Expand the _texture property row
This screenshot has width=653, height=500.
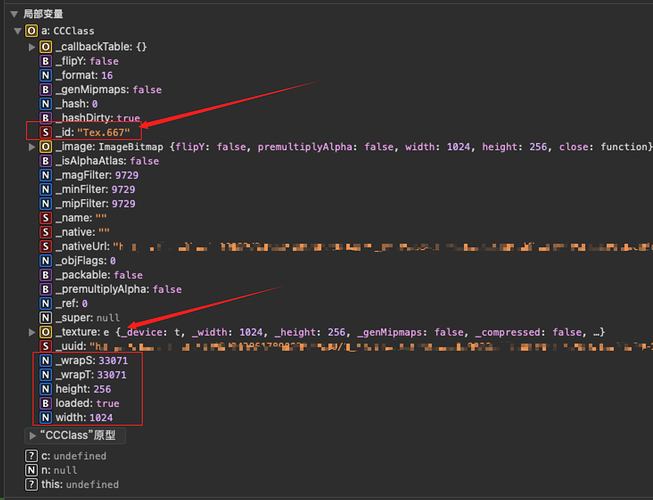(31, 332)
